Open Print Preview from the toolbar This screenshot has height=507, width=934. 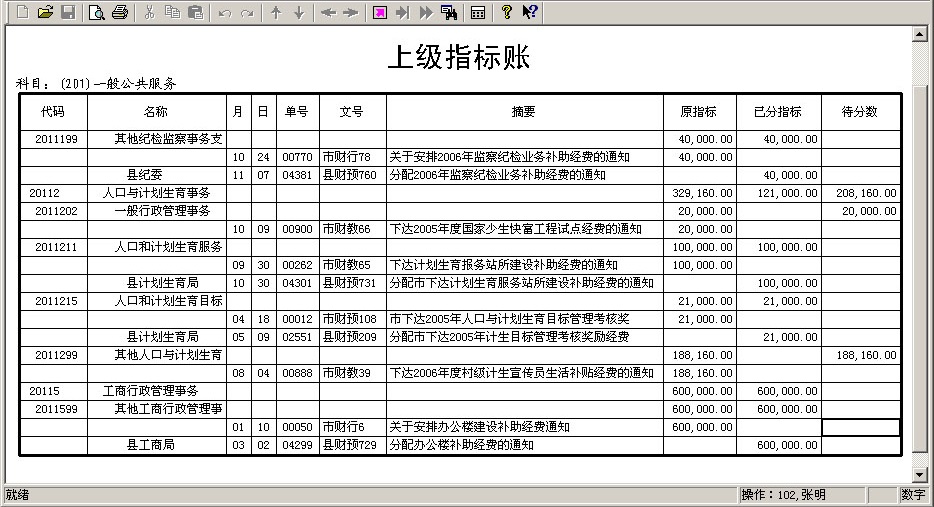click(x=96, y=12)
